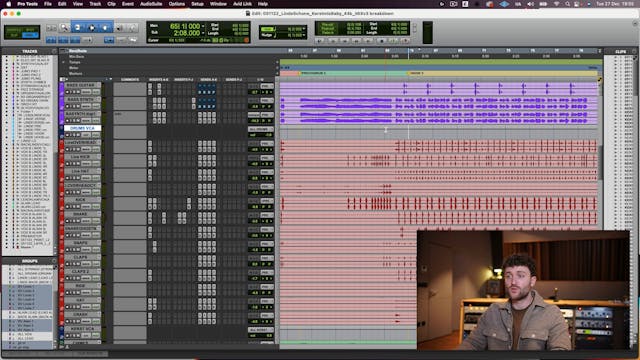The image size is (640, 360).
Task: Open macOS Spotlight search
Action: [x=567, y=4]
